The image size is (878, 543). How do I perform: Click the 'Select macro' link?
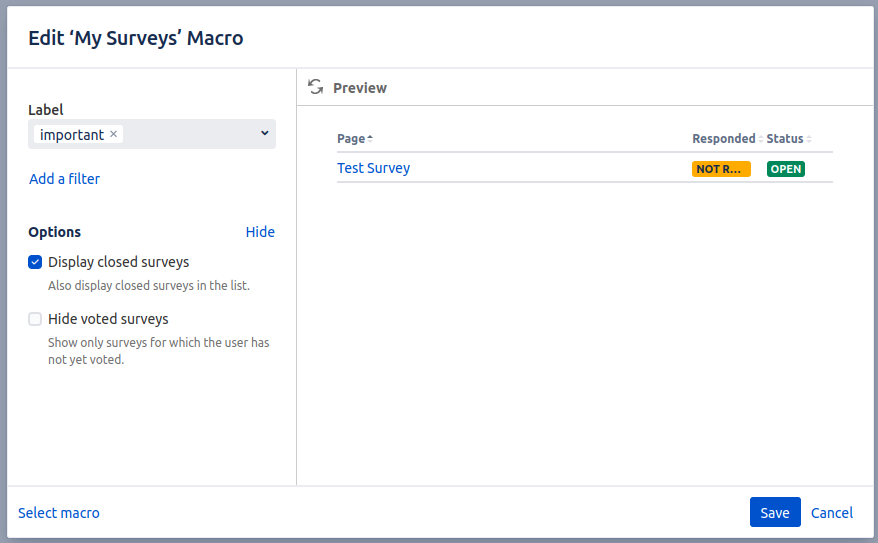point(59,513)
